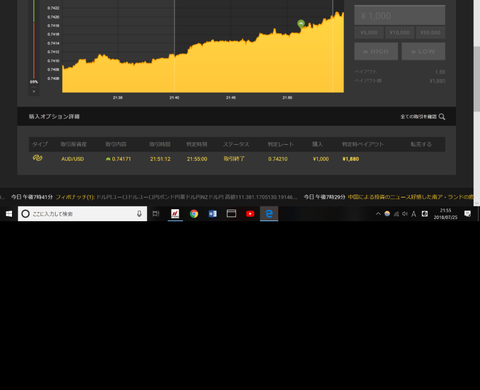Open Task View from taskbar

point(156,214)
